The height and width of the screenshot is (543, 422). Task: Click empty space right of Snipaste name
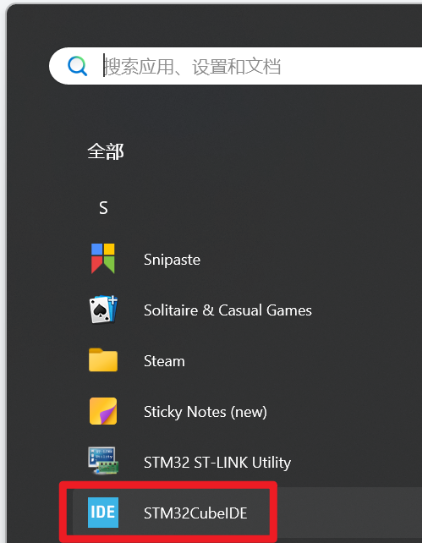click(312, 259)
